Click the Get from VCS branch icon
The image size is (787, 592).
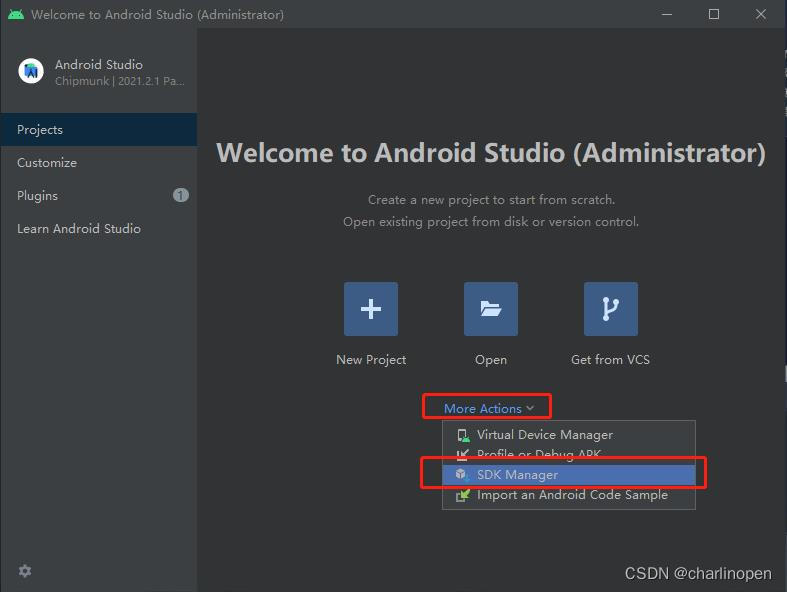(x=611, y=309)
